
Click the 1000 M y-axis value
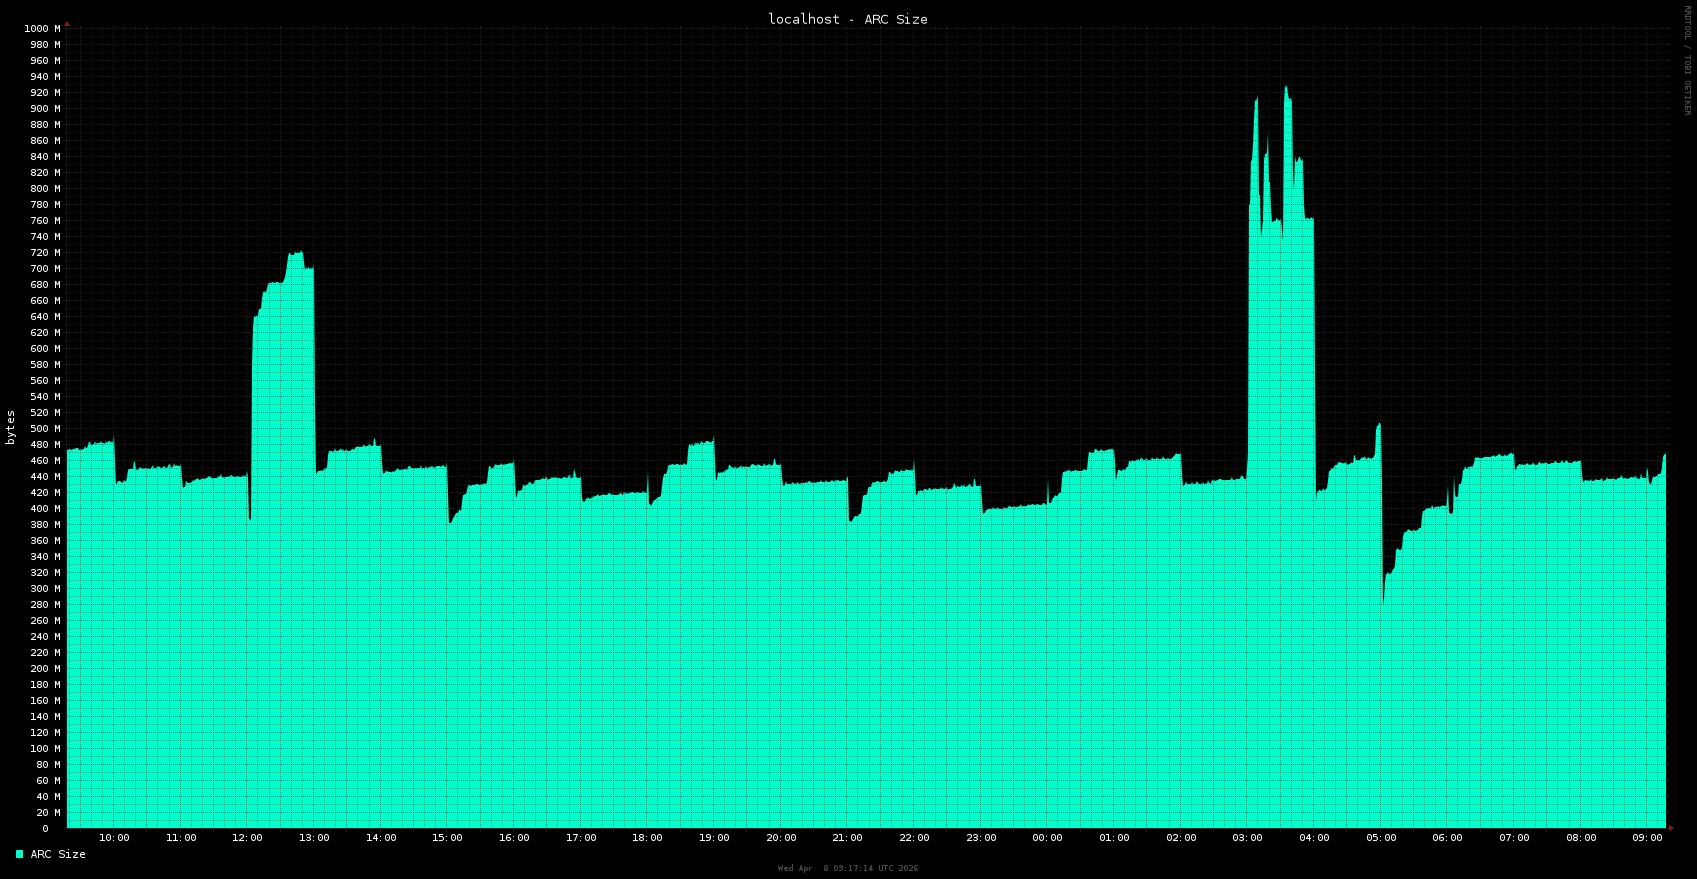click(44, 29)
